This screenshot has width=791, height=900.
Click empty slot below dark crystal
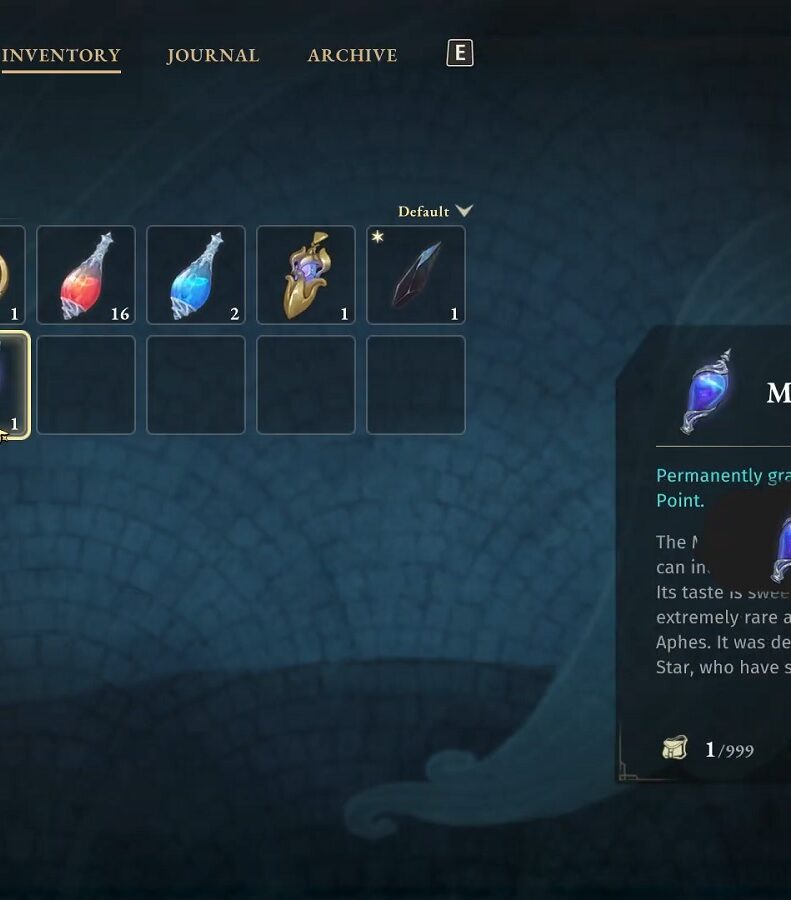pos(416,385)
